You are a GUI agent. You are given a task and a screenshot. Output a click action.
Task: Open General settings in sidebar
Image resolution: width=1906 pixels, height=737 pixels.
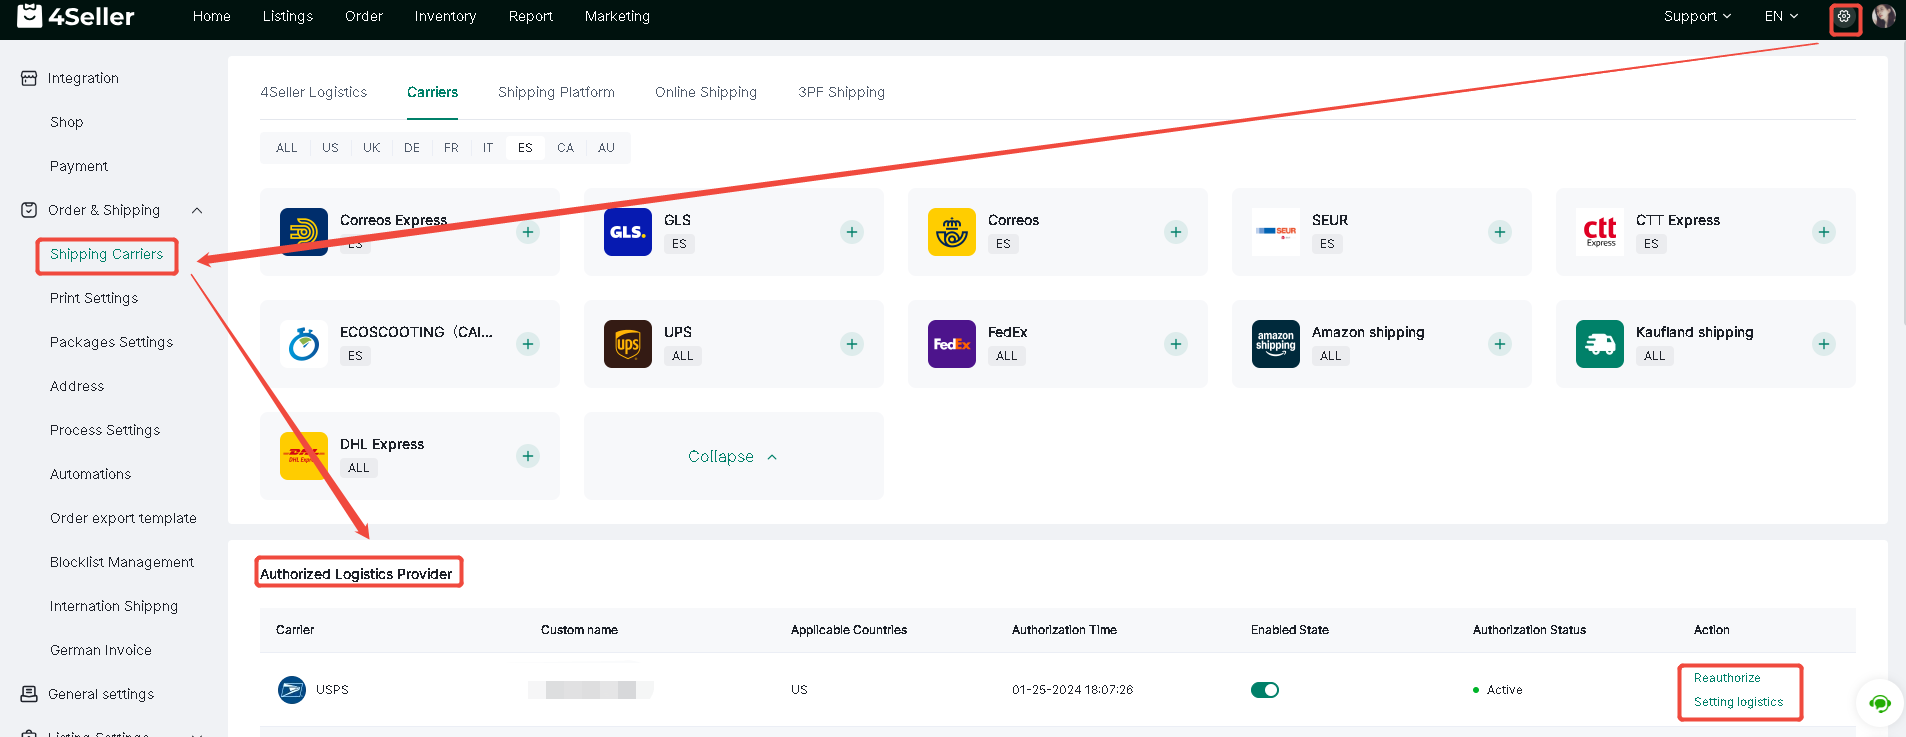[x=88, y=694]
